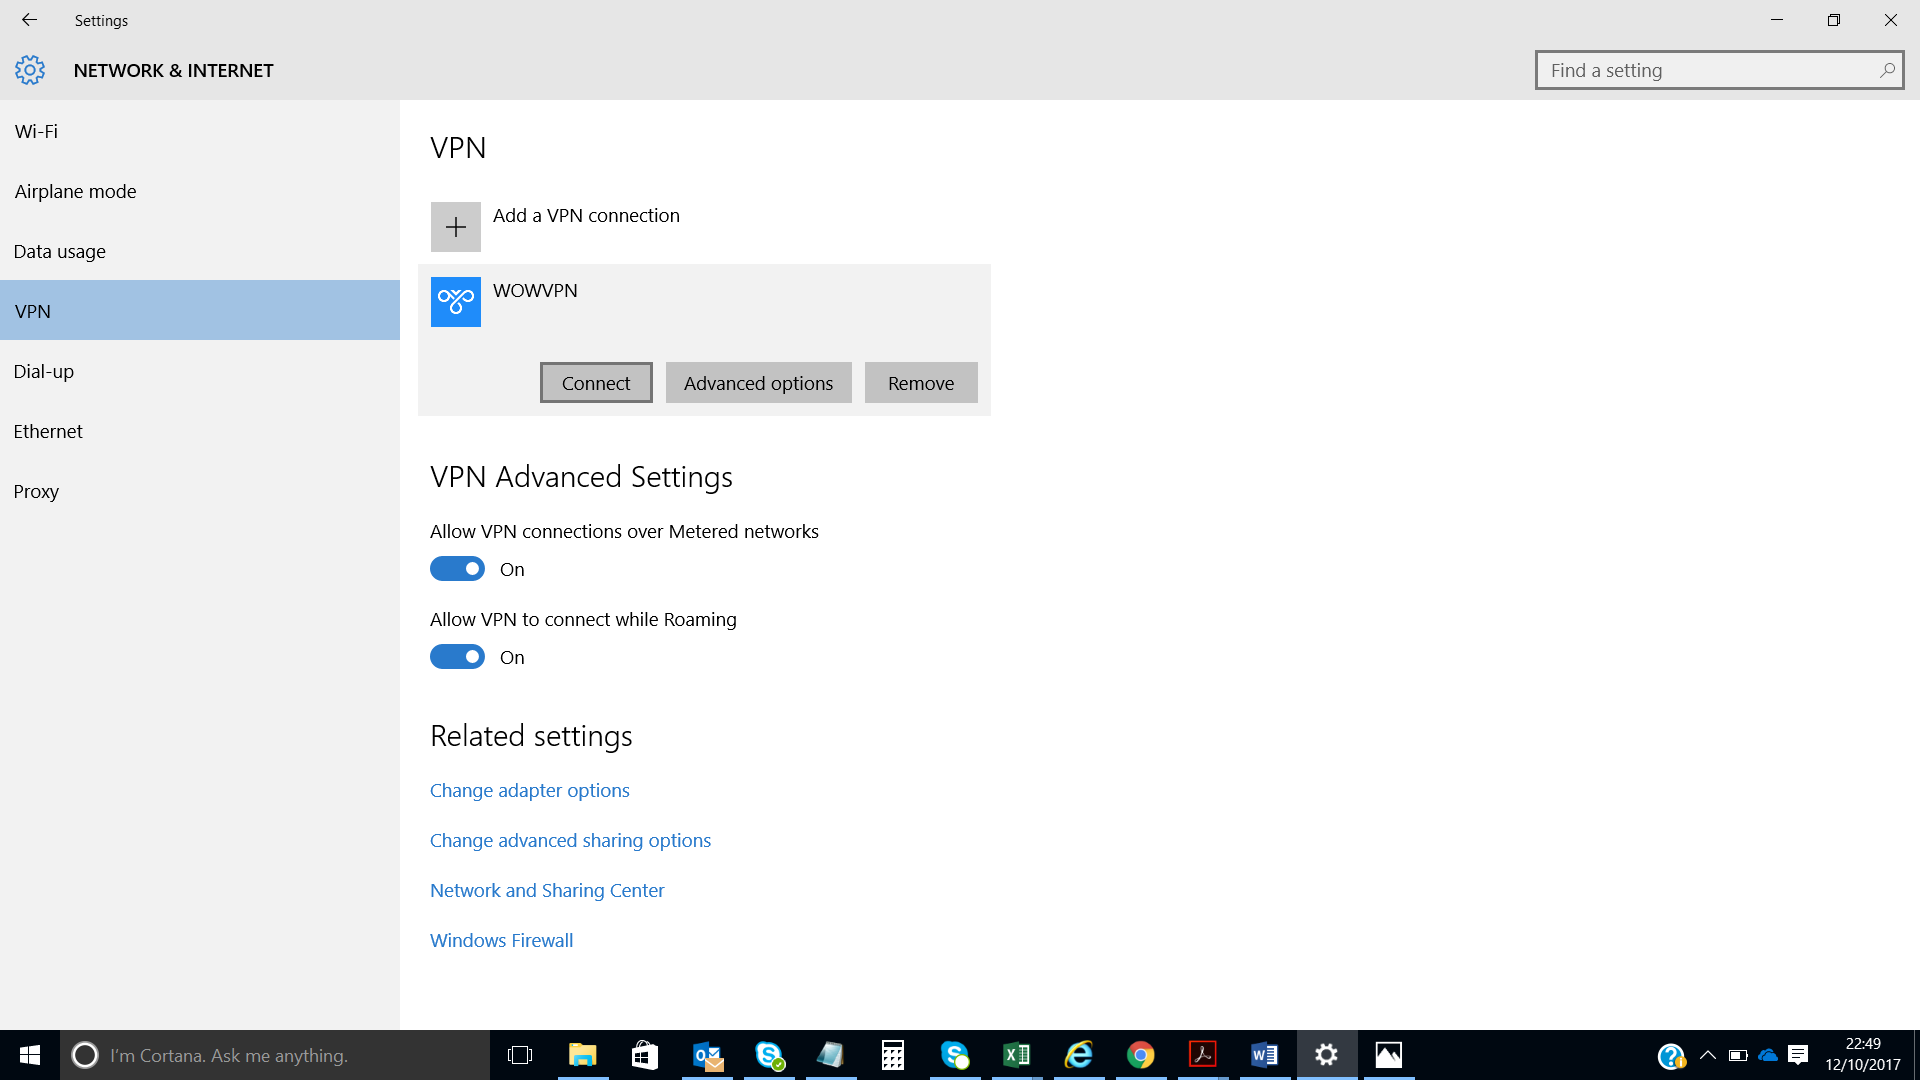Open Task View from the taskbar
This screenshot has height=1080, width=1920.
click(x=520, y=1055)
